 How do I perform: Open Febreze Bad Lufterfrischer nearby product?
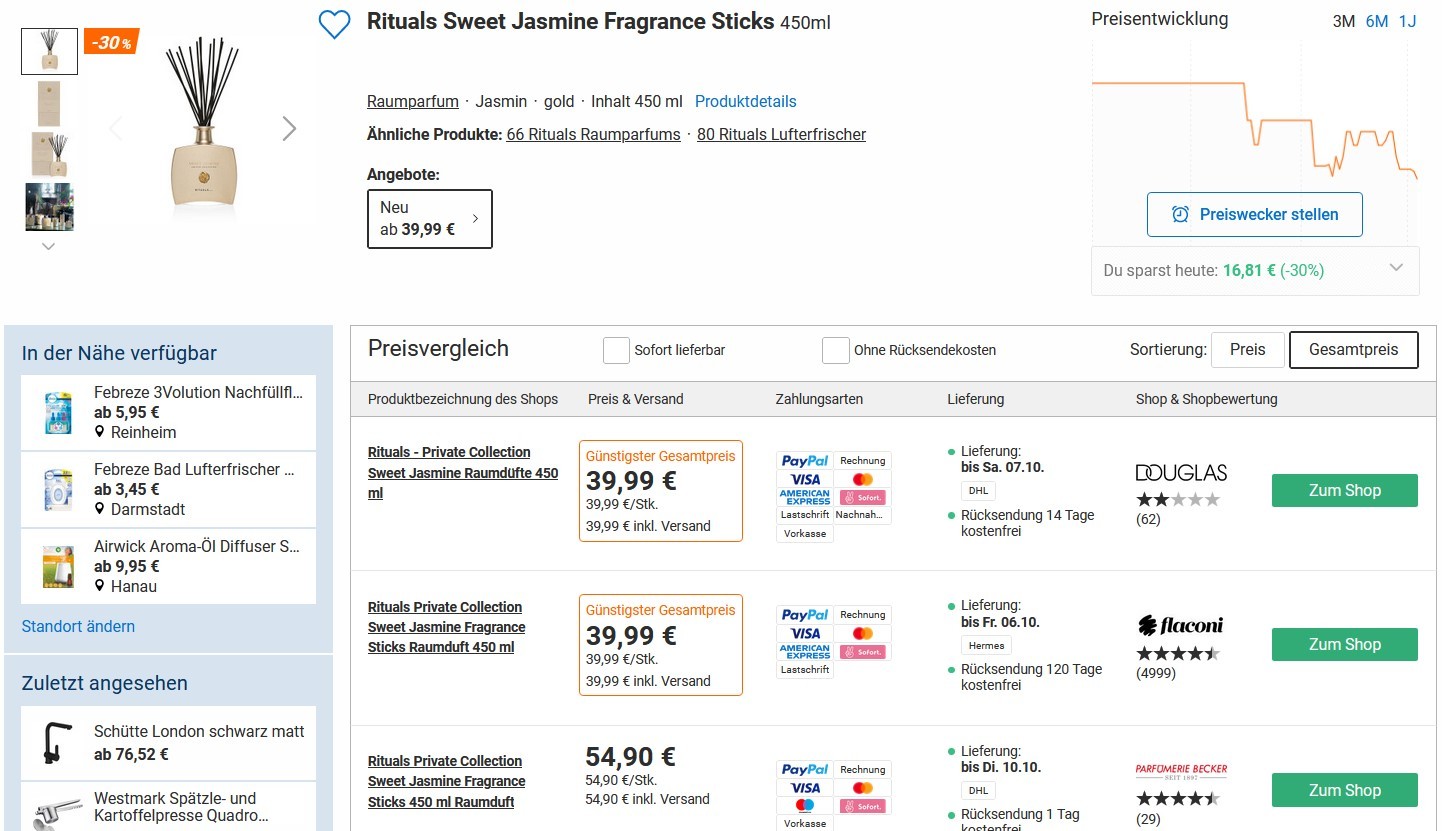click(169, 489)
